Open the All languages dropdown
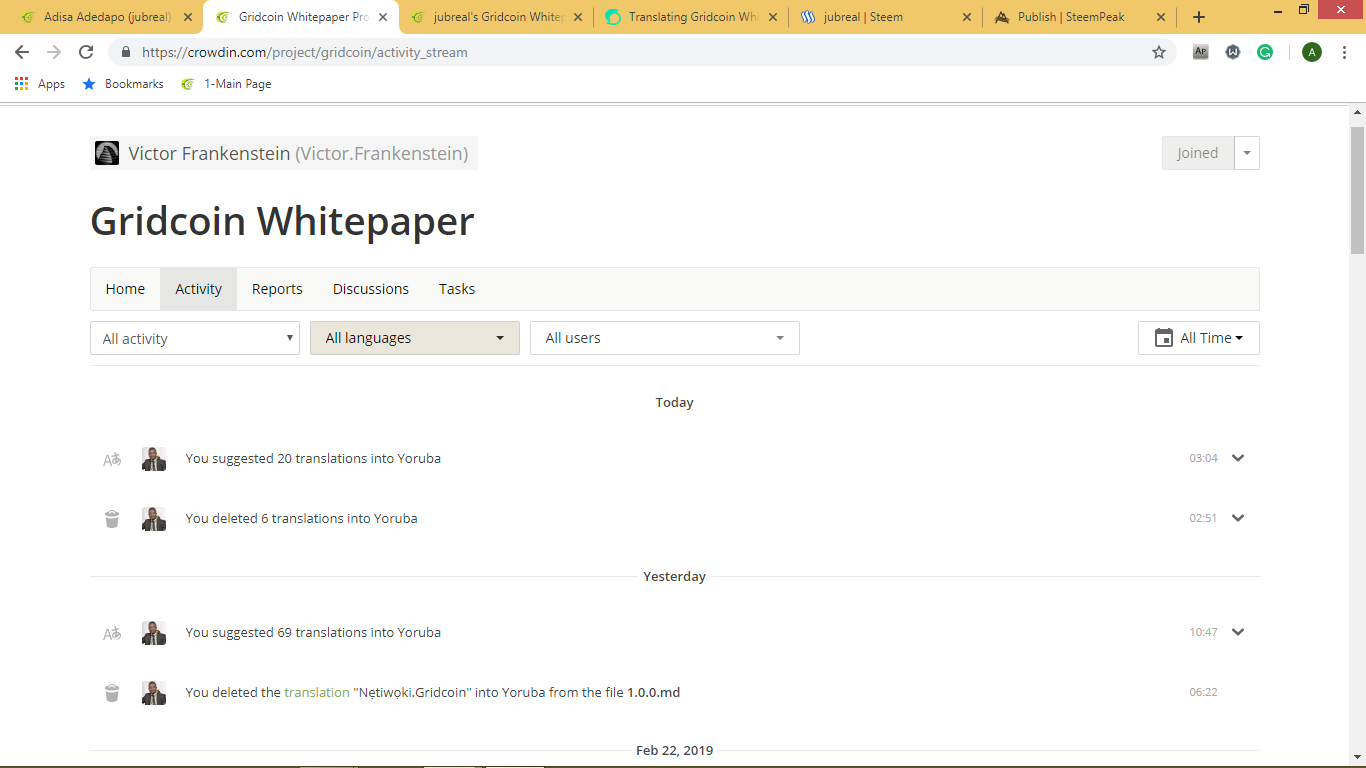 coord(415,338)
